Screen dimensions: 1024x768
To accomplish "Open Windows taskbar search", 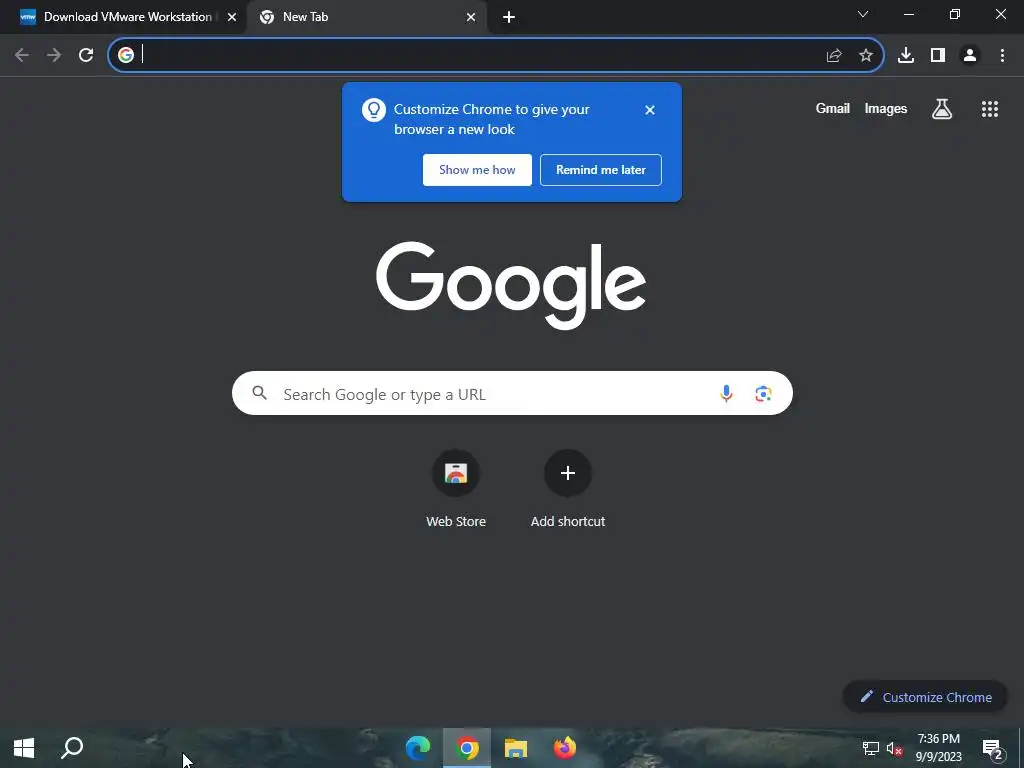I will 72,748.
